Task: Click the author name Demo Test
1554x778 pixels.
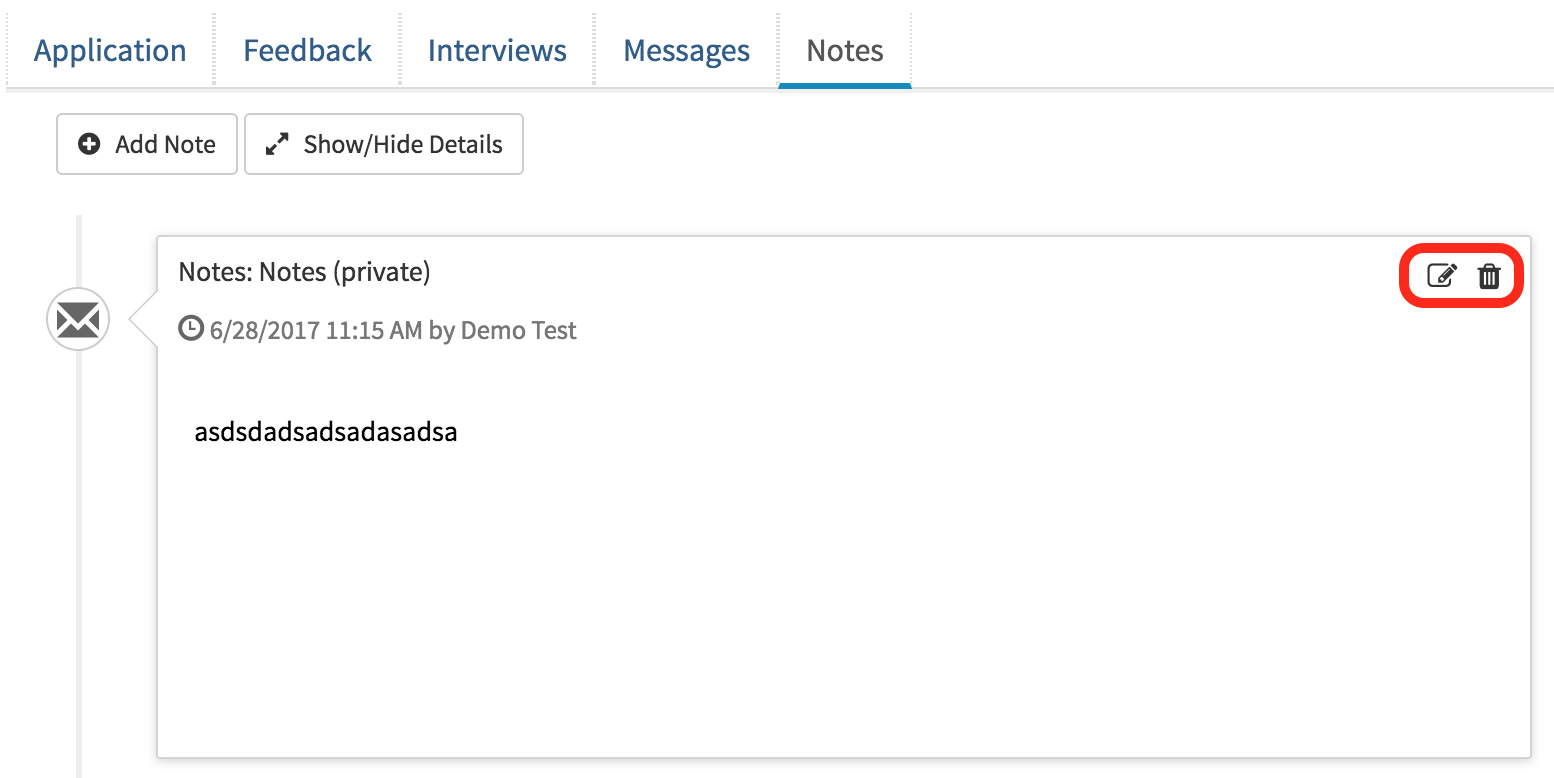Action: click(x=518, y=330)
